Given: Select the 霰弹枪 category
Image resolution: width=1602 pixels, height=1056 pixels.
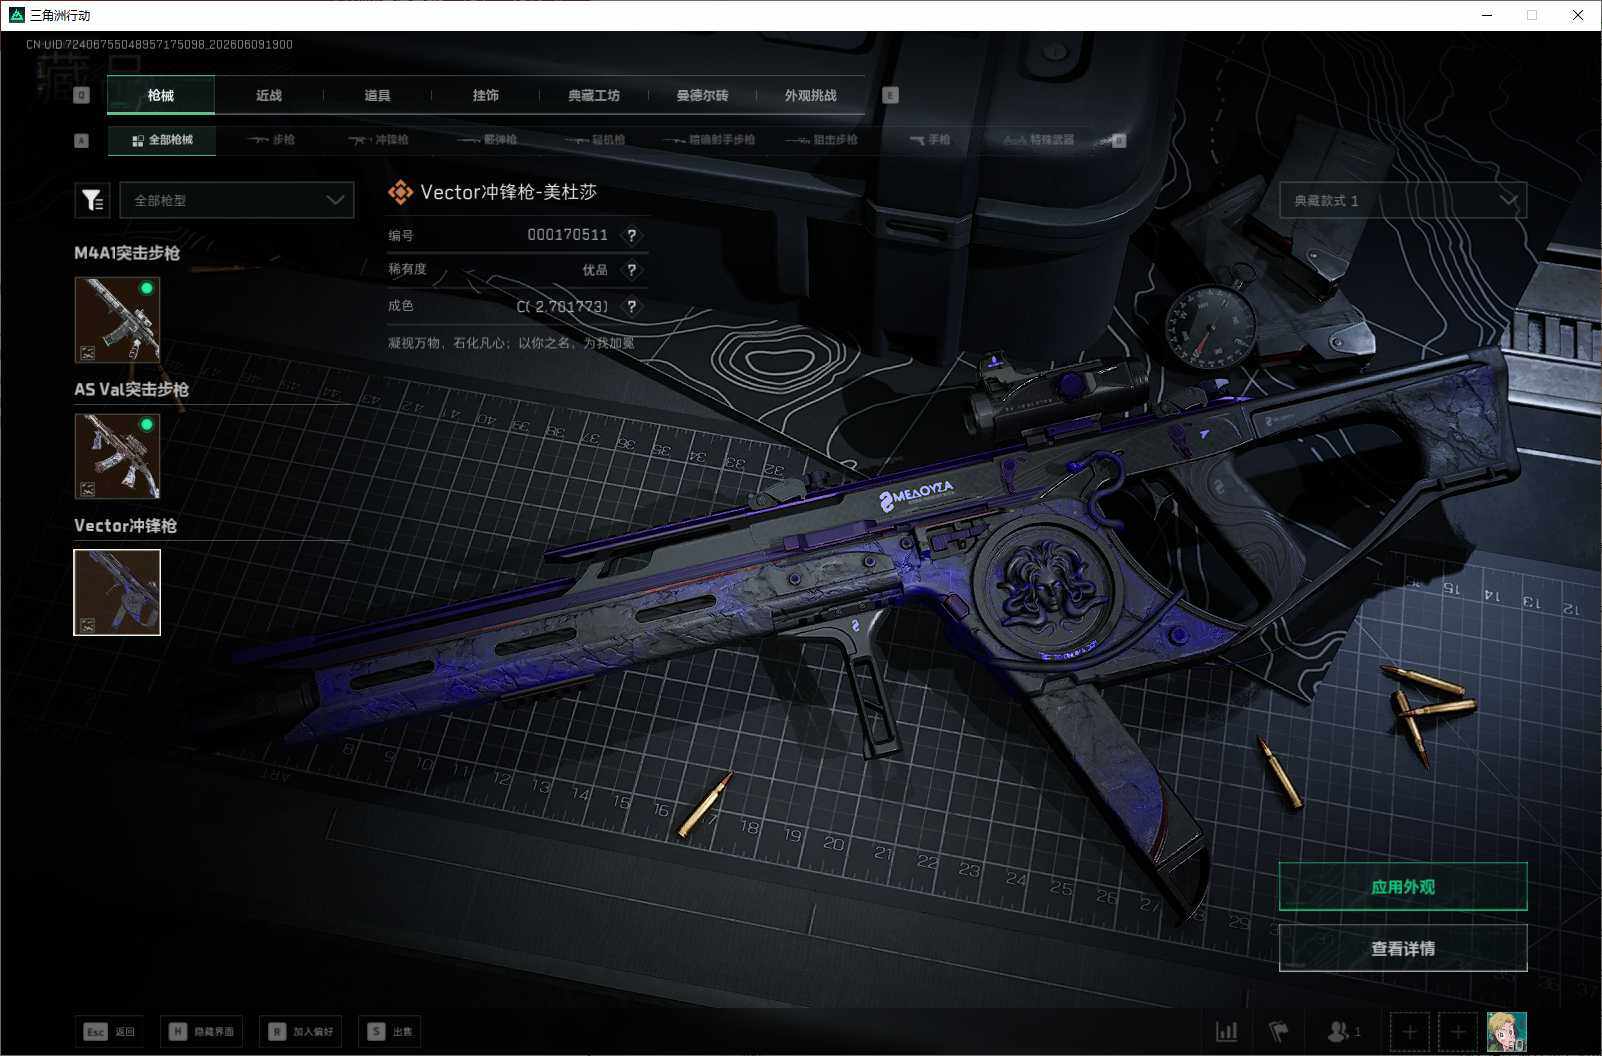Looking at the screenshot, I should point(487,140).
